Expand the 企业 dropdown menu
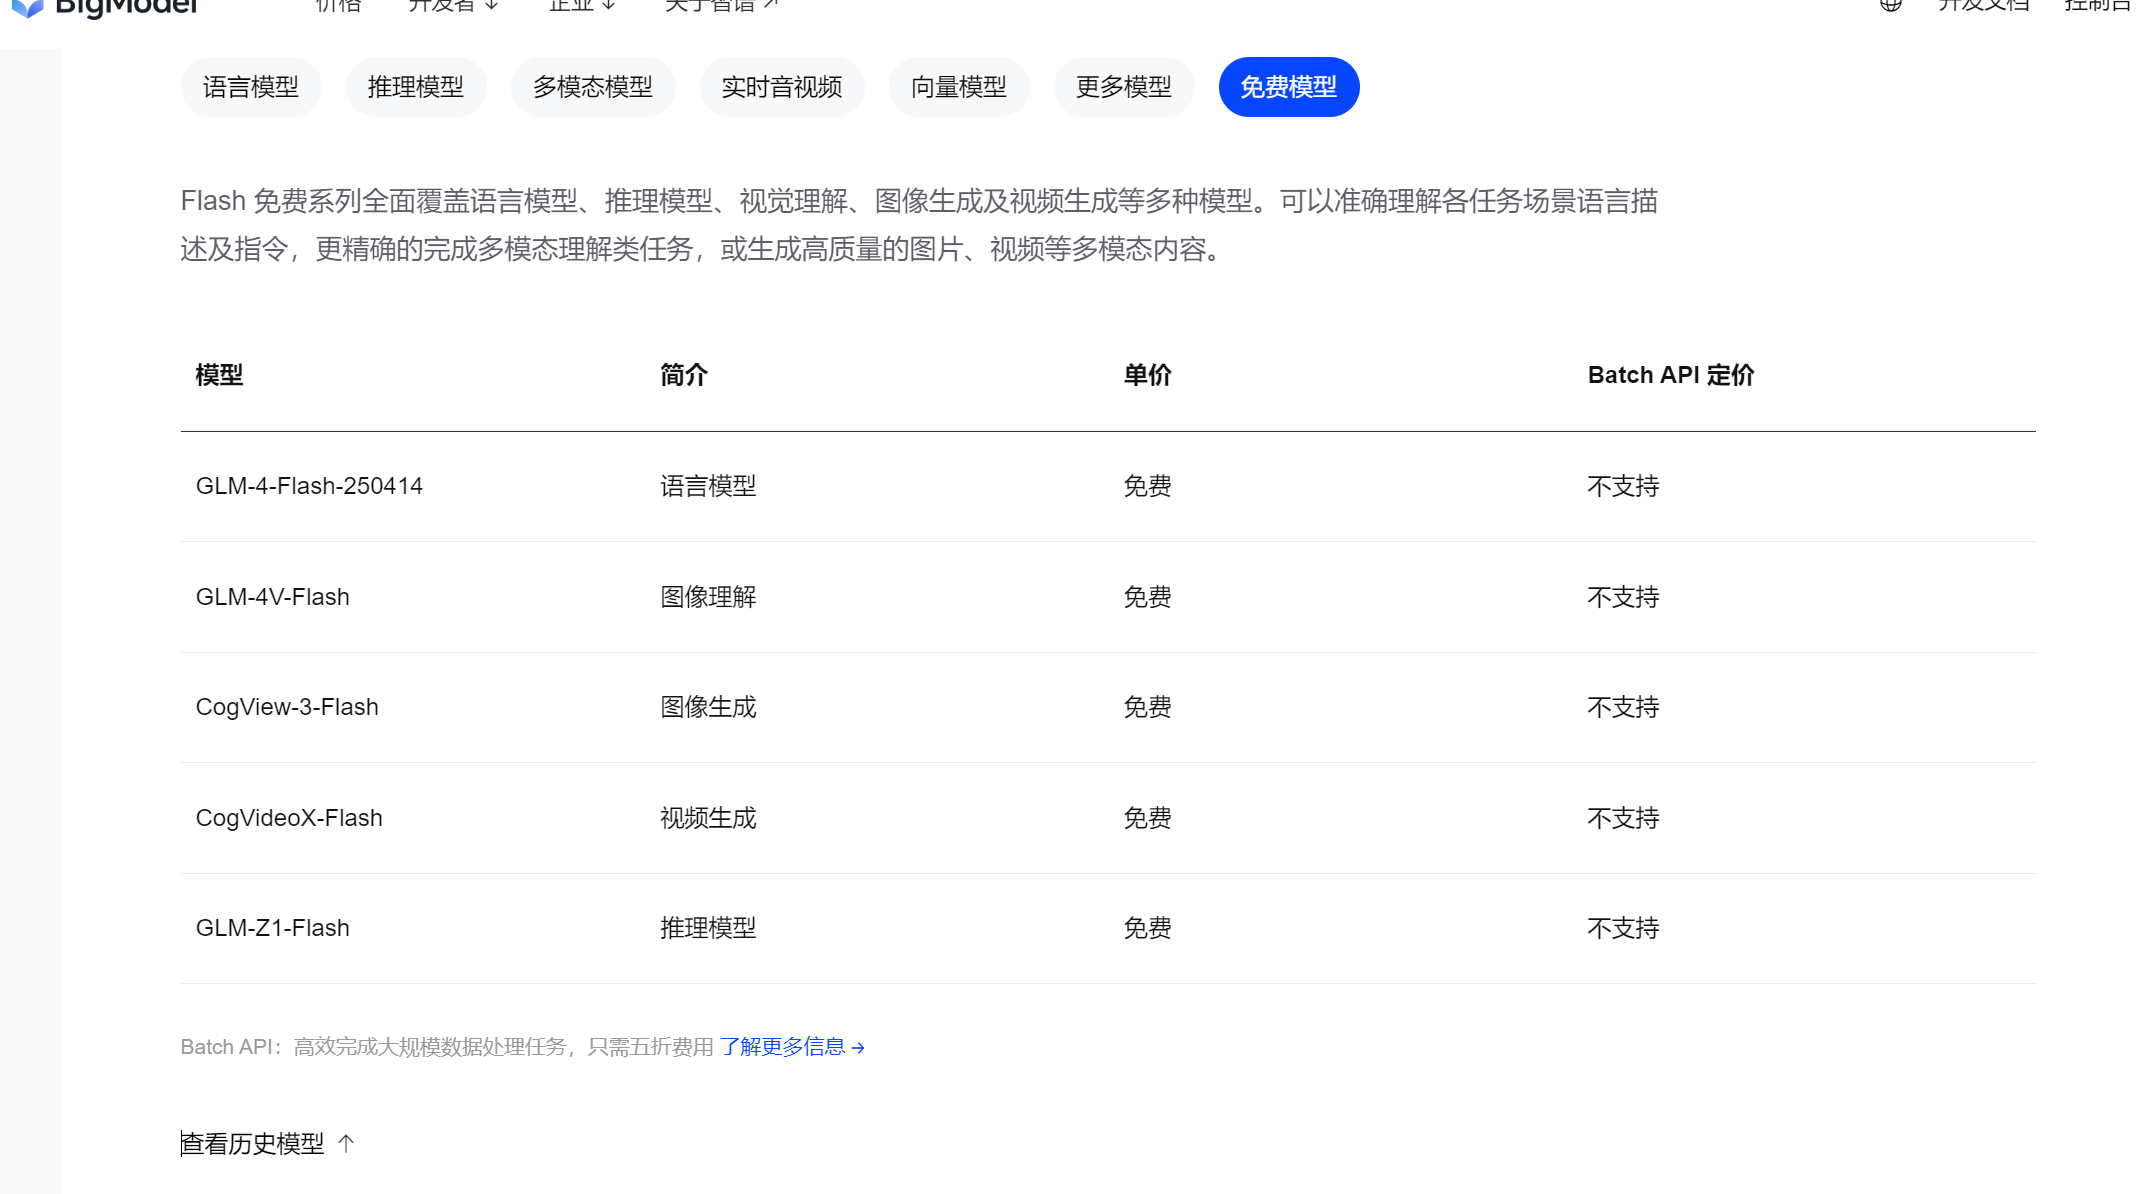The image size is (2142, 1194). [582, 5]
